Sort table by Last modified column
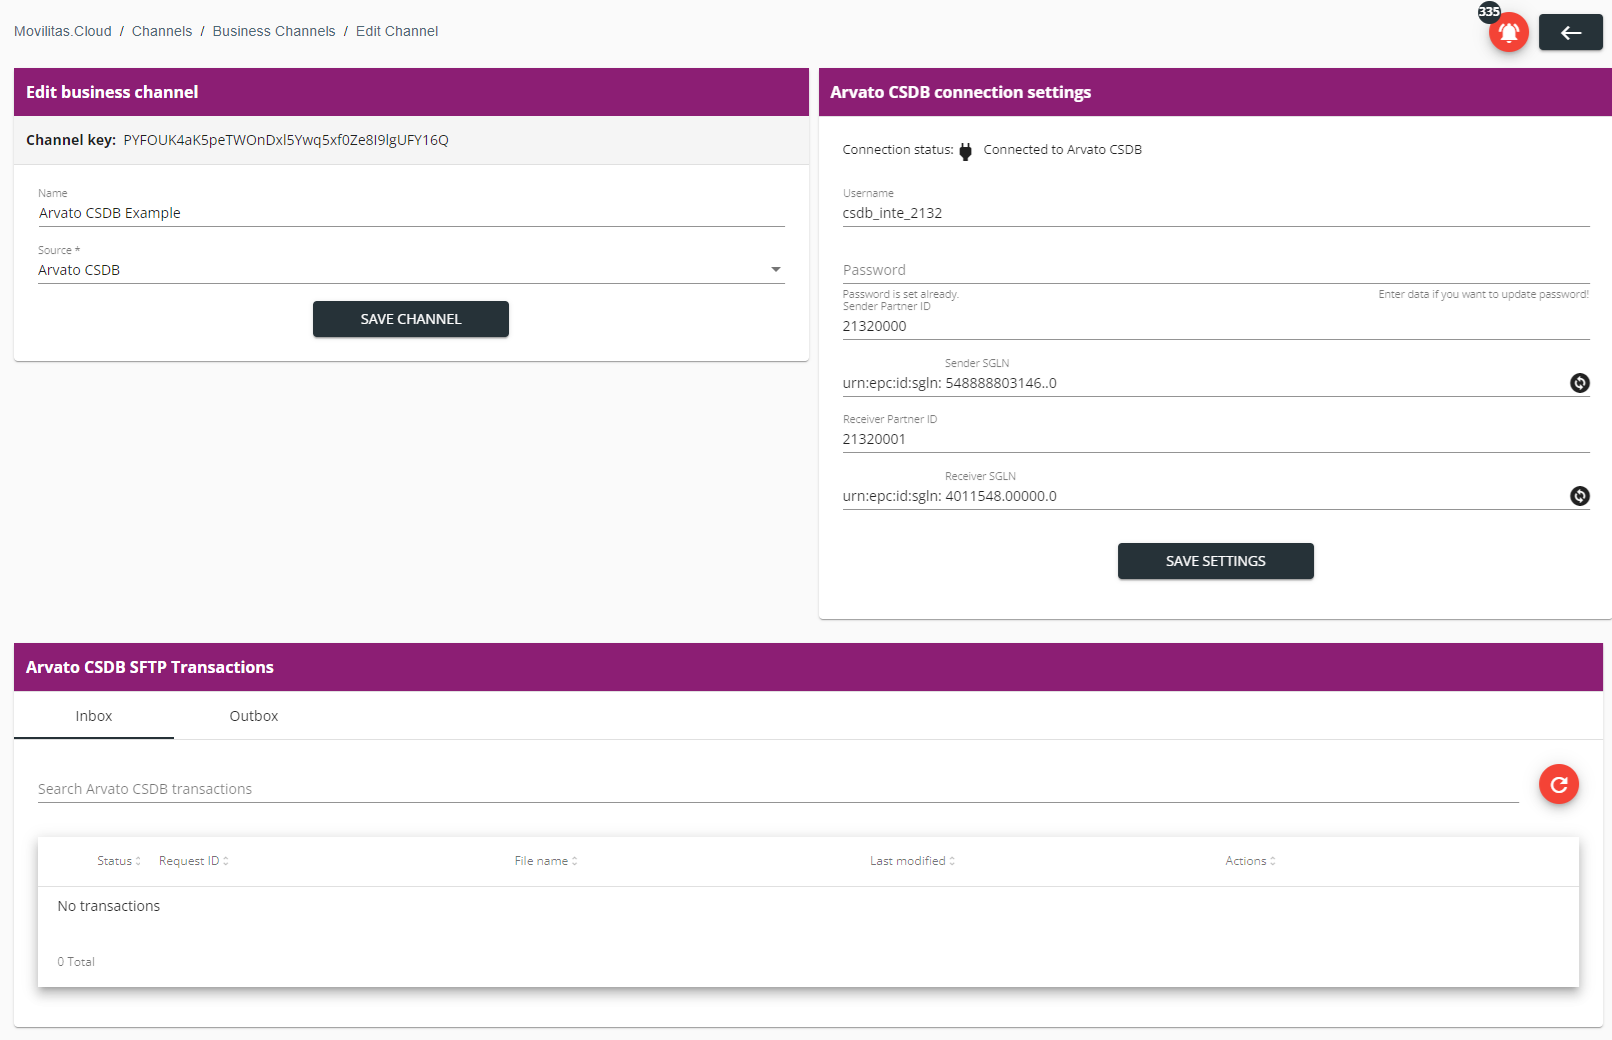Image resolution: width=1612 pixels, height=1040 pixels. coord(912,861)
